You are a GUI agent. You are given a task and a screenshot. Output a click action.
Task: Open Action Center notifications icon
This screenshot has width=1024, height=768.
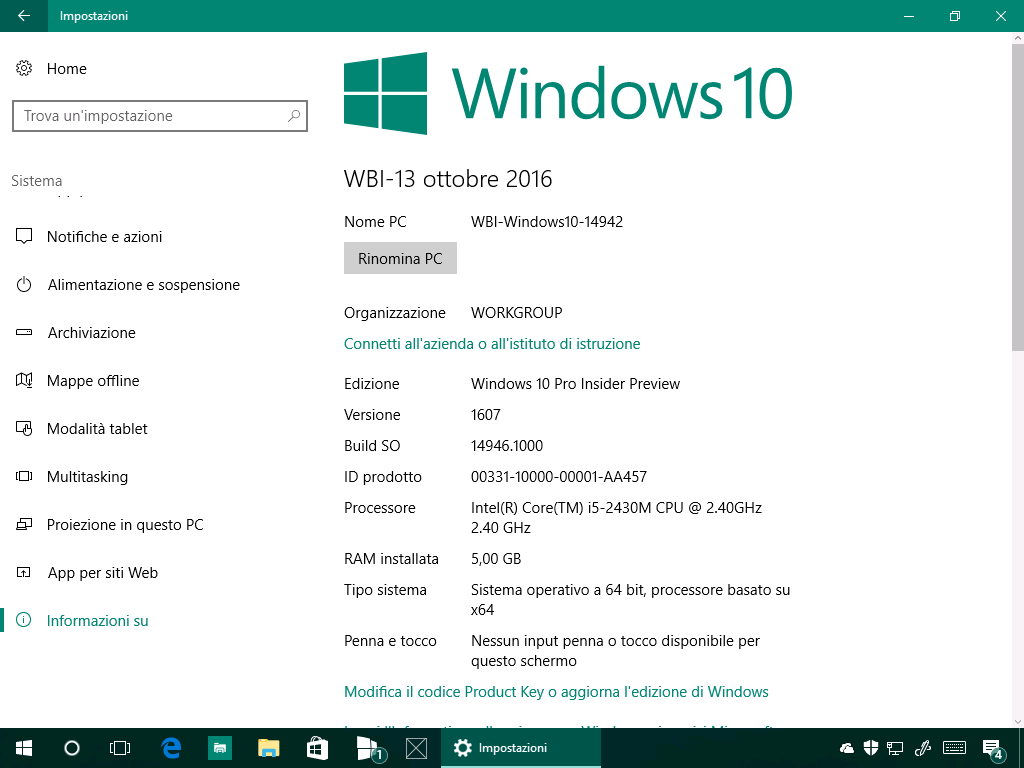(993, 748)
